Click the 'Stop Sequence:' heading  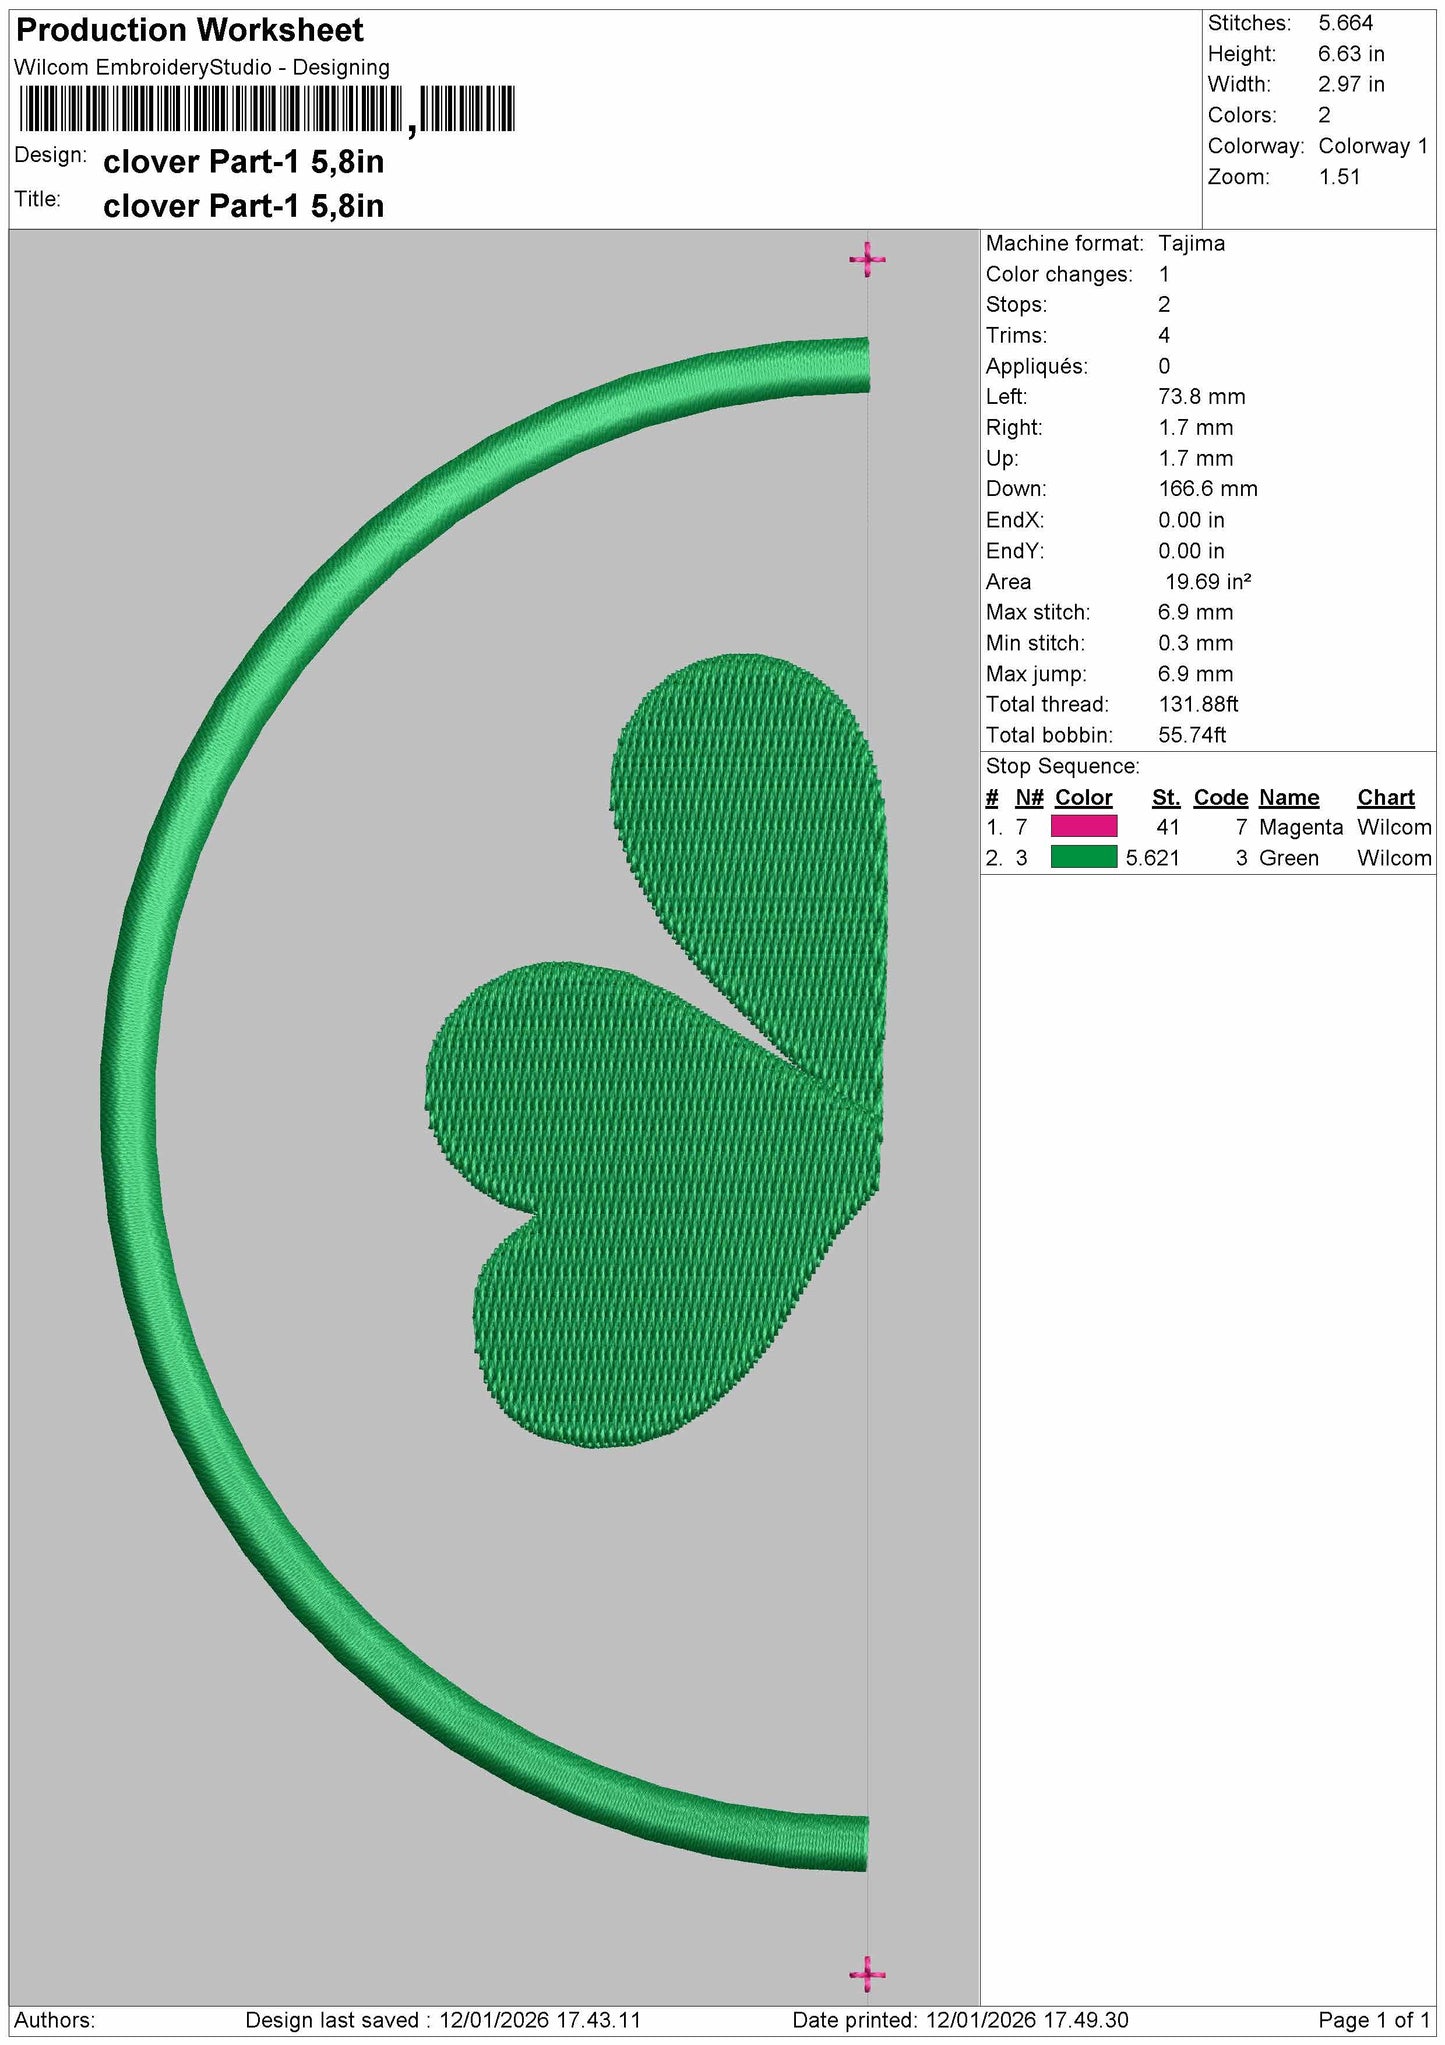click(1062, 766)
